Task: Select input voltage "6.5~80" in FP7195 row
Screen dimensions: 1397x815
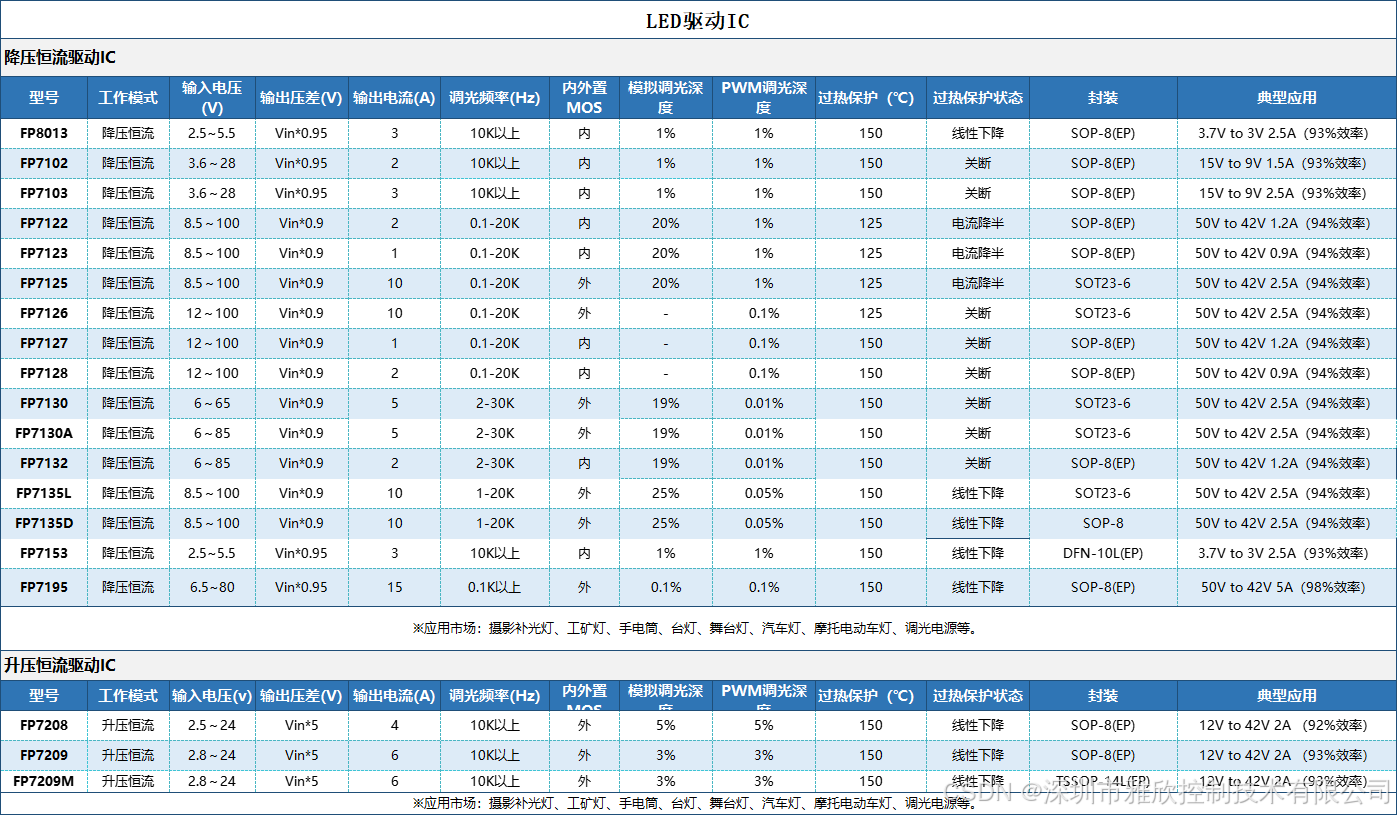Action: 212,587
